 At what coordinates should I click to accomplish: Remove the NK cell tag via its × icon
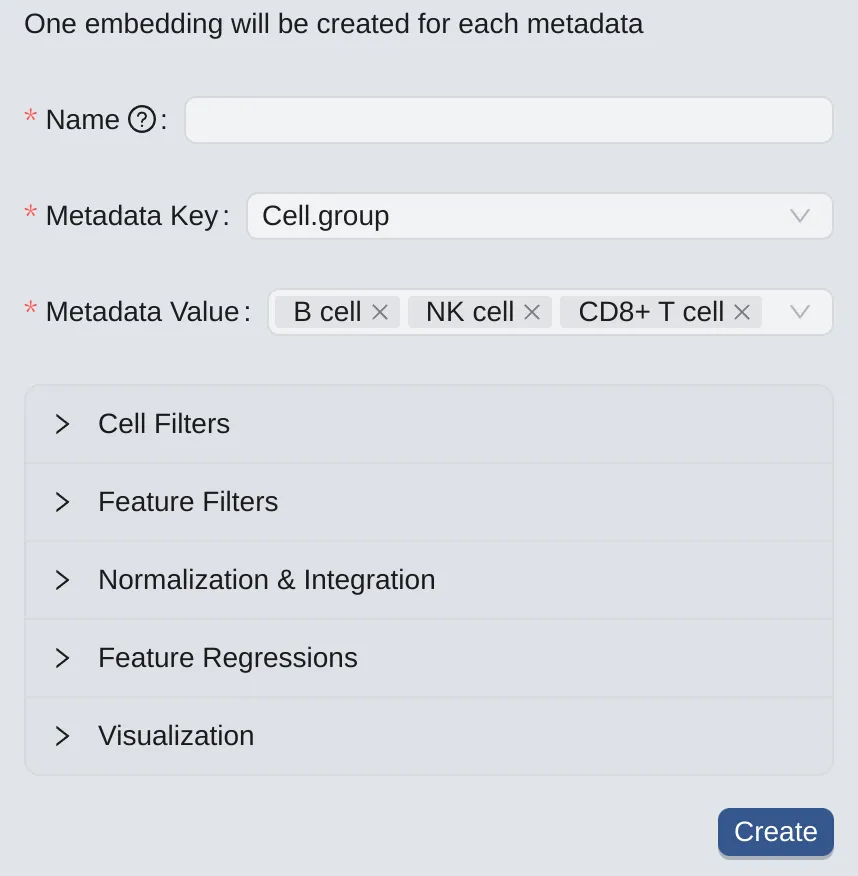coord(532,312)
